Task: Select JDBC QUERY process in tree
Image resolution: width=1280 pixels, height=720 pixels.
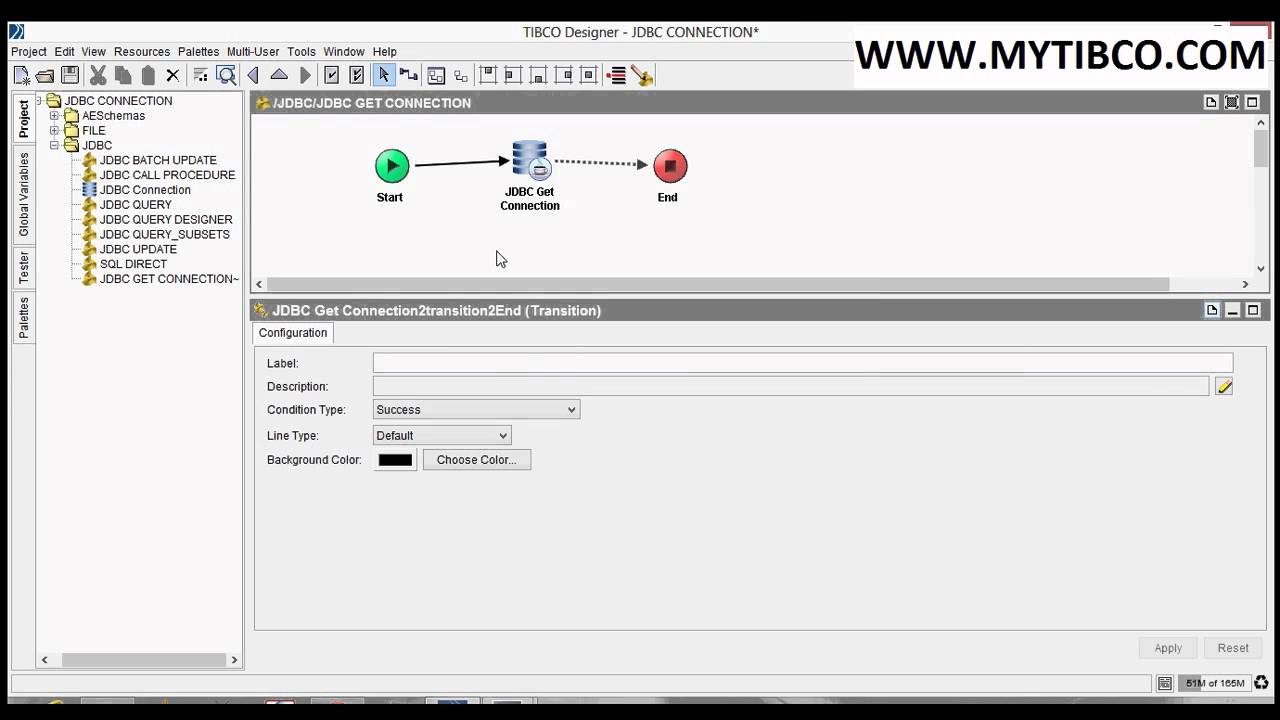Action: pyautogui.click(x=136, y=205)
